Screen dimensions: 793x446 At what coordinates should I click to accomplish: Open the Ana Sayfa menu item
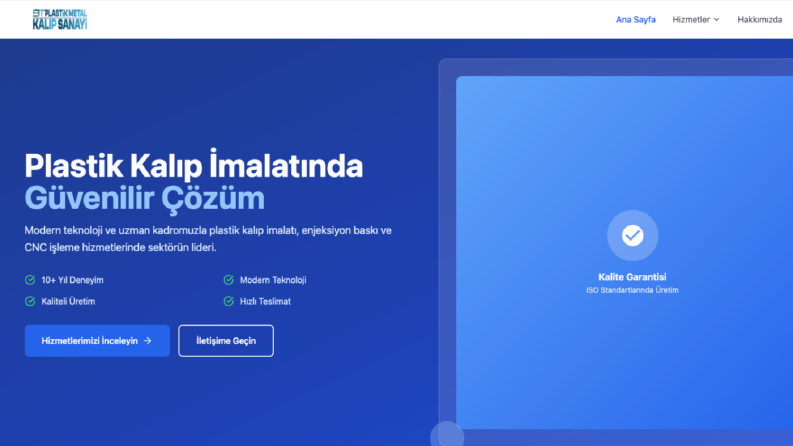pyautogui.click(x=635, y=20)
